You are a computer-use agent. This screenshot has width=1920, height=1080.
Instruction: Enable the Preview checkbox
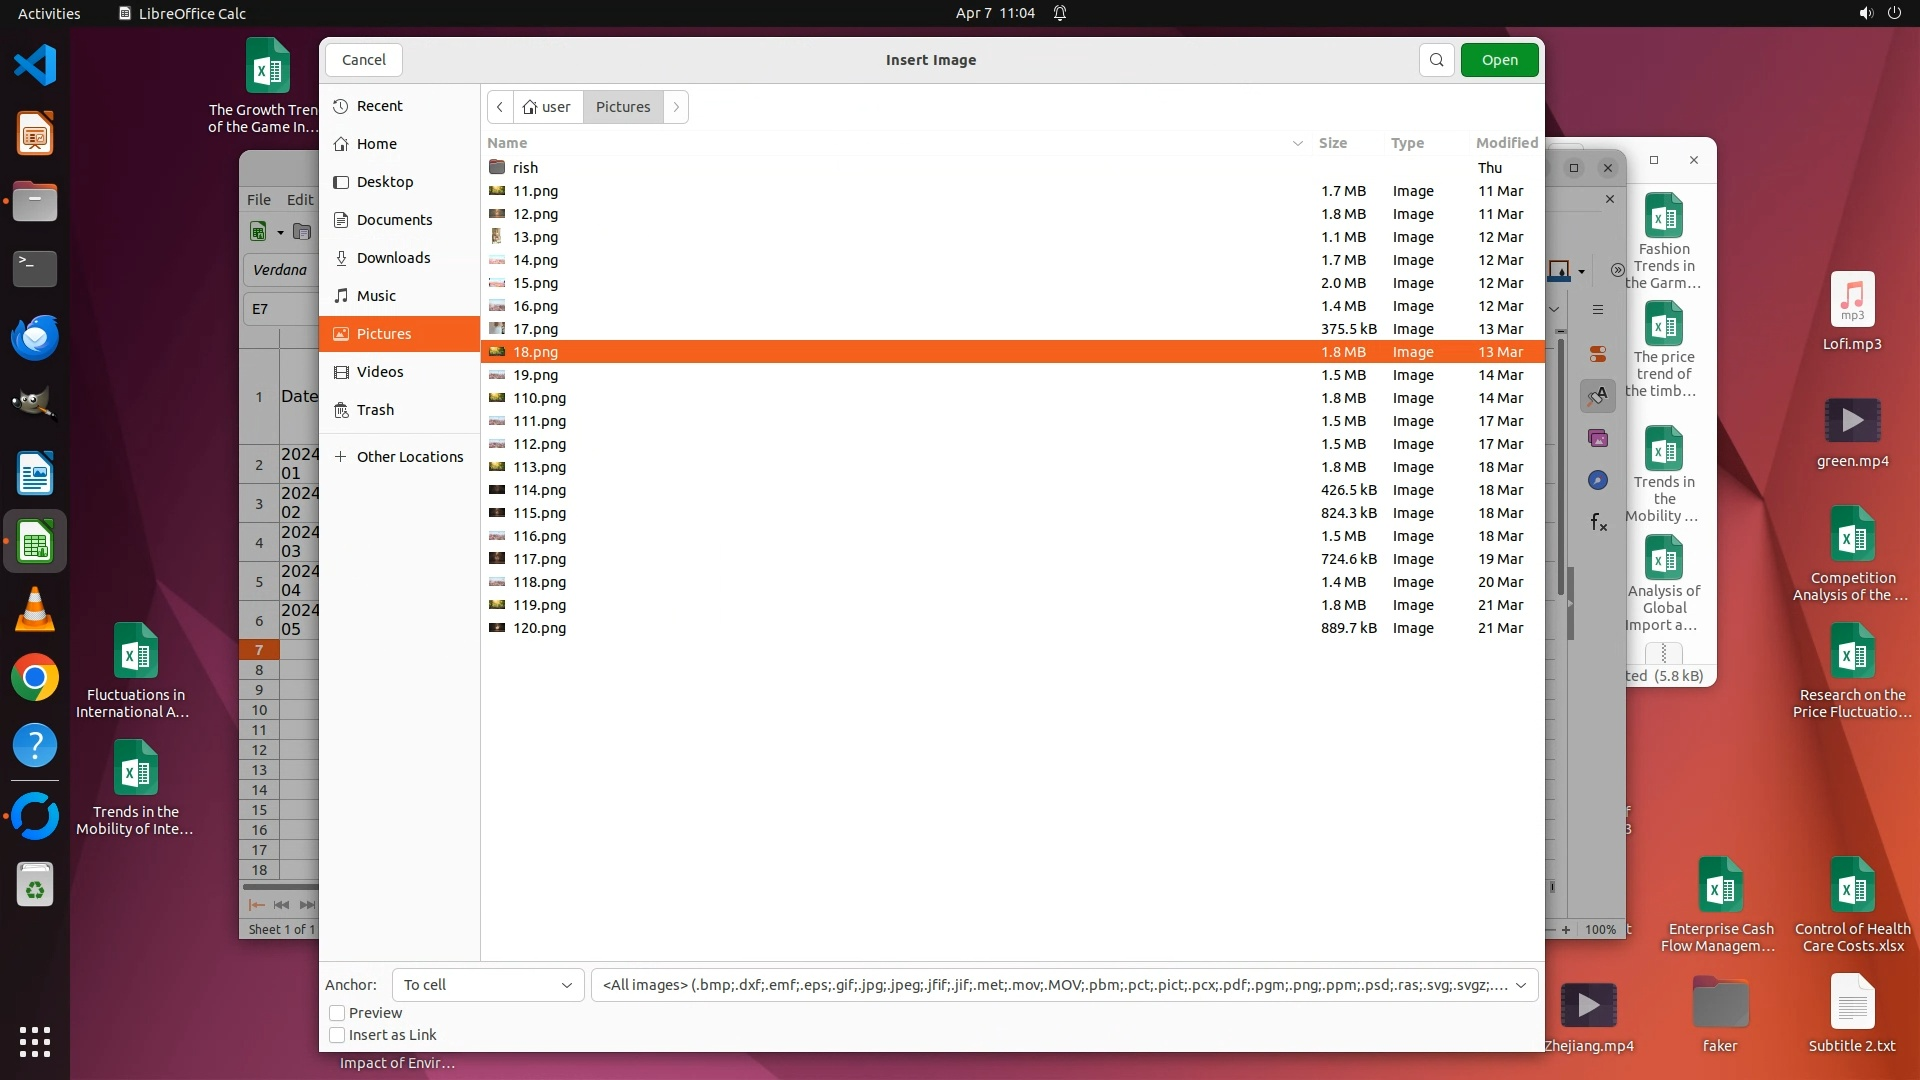coord(337,1013)
